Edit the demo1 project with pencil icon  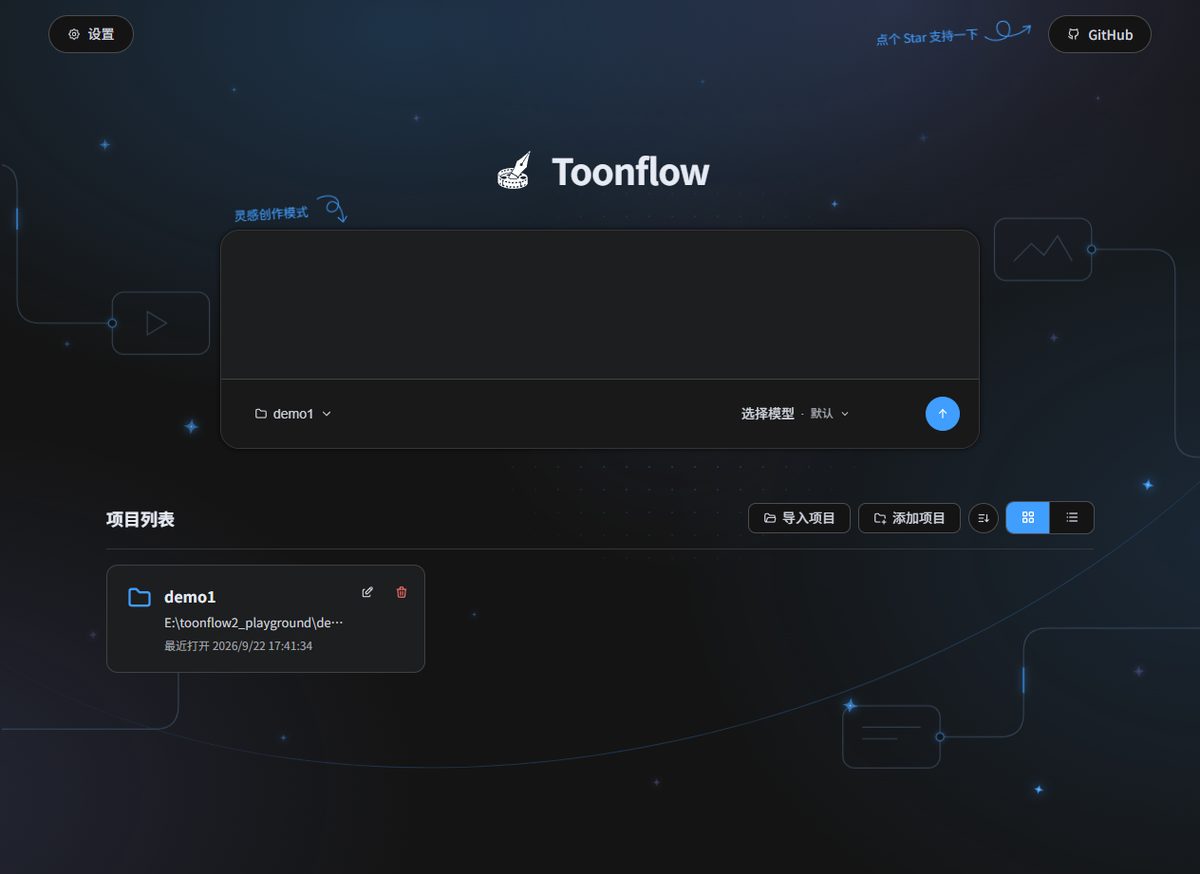pyautogui.click(x=367, y=592)
